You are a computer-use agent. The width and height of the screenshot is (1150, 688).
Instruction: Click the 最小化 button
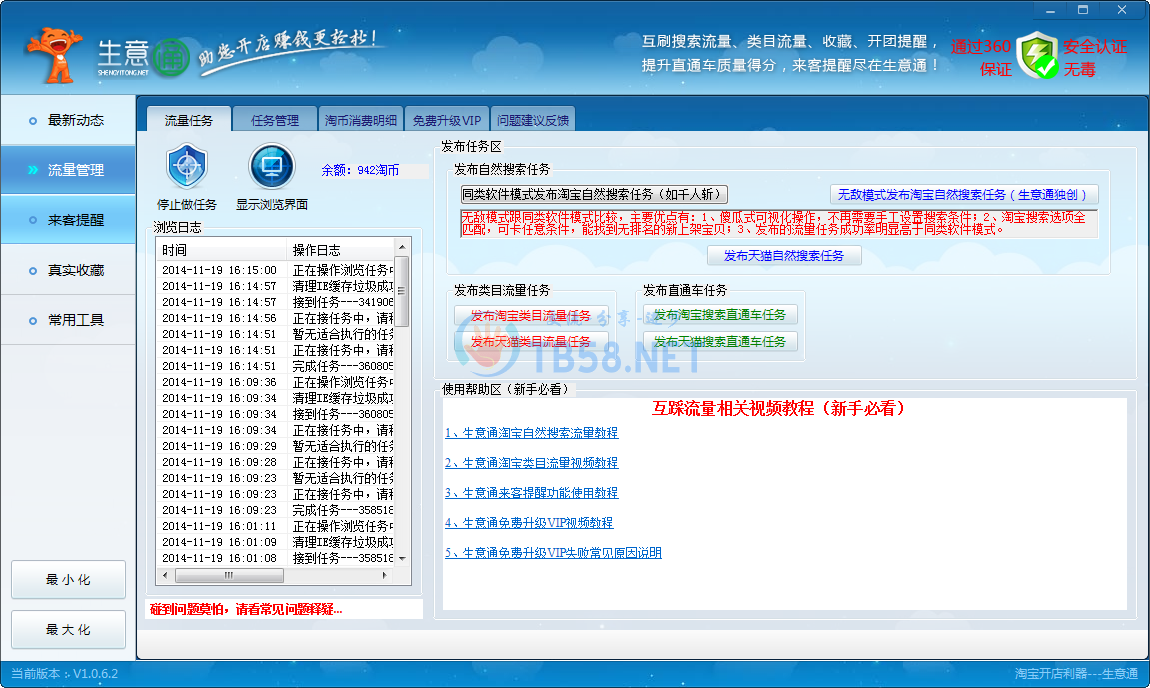coord(68,579)
